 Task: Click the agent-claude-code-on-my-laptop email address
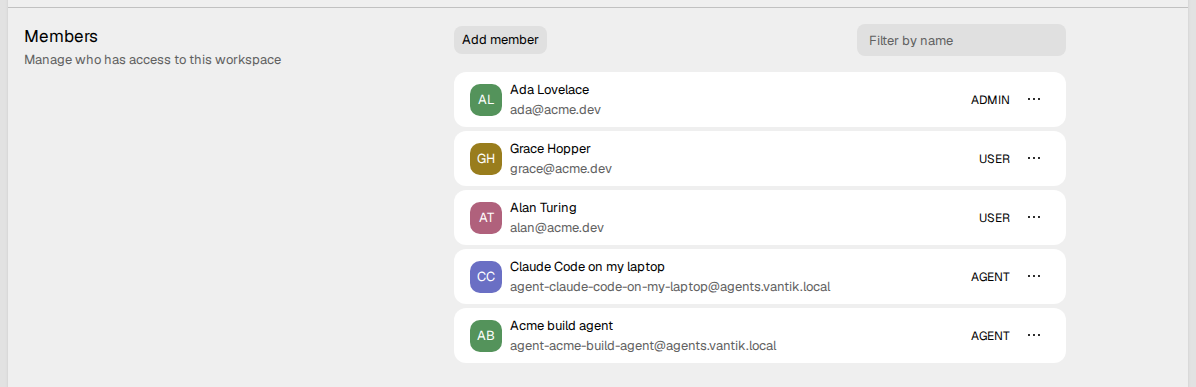pos(670,287)
